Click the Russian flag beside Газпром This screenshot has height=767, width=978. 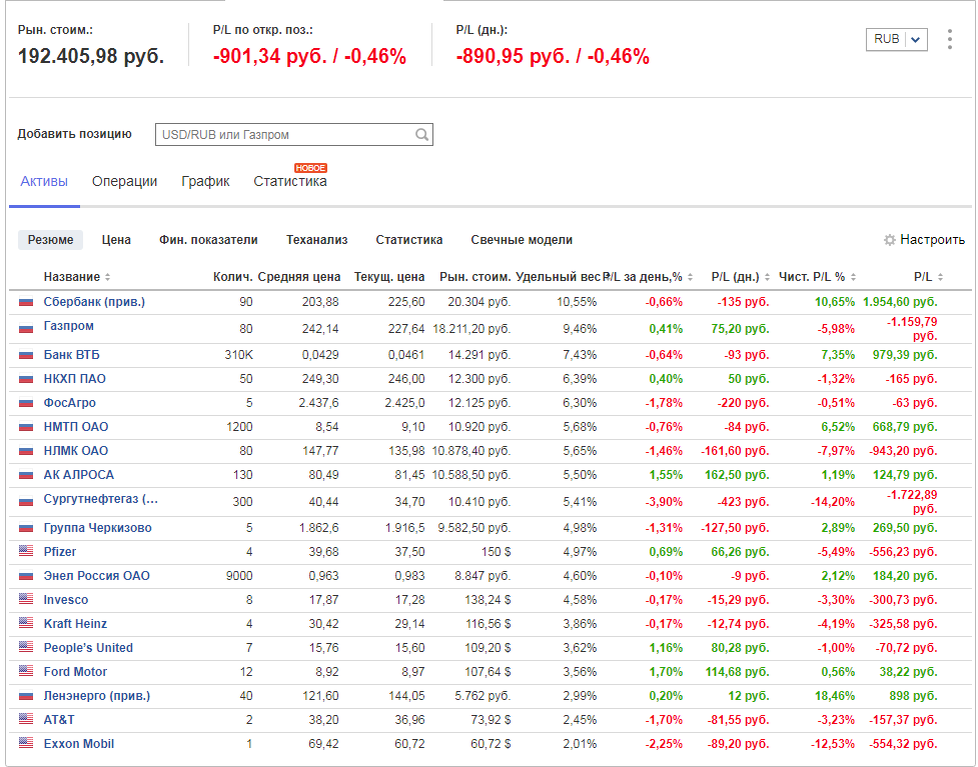[x=26, y=327]
